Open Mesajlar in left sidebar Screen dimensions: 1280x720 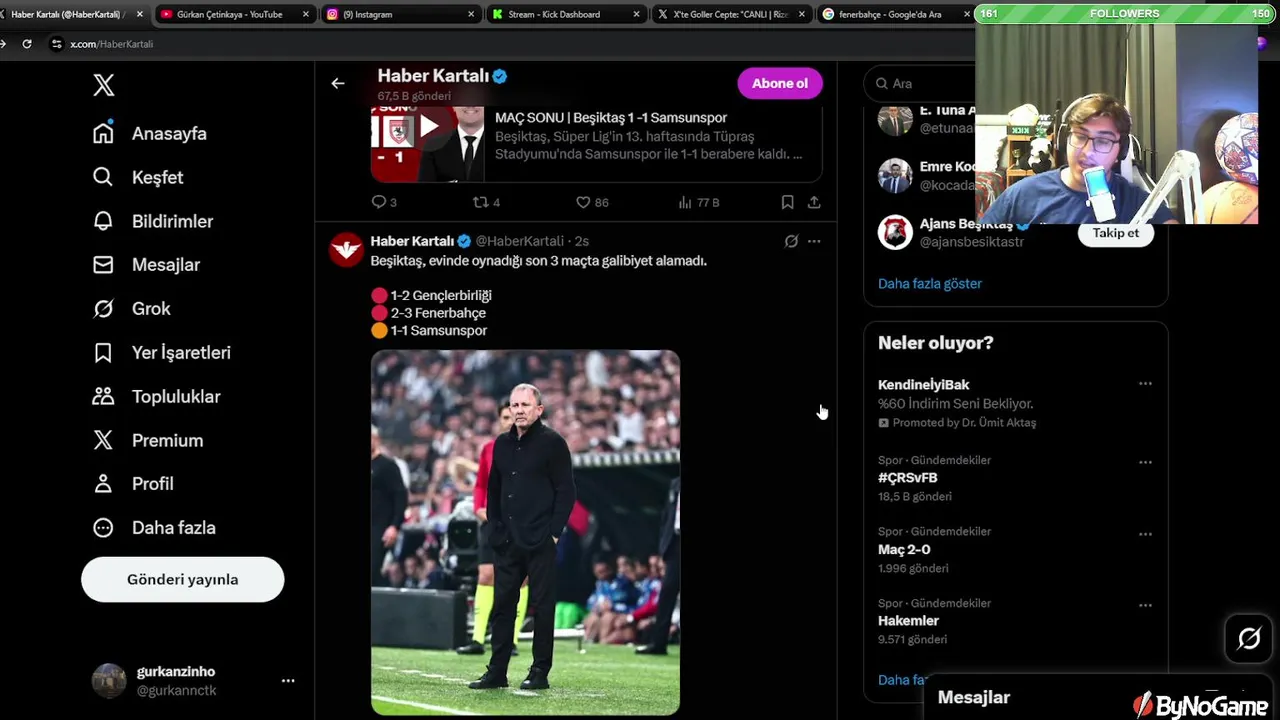click(x=146, y=265)
